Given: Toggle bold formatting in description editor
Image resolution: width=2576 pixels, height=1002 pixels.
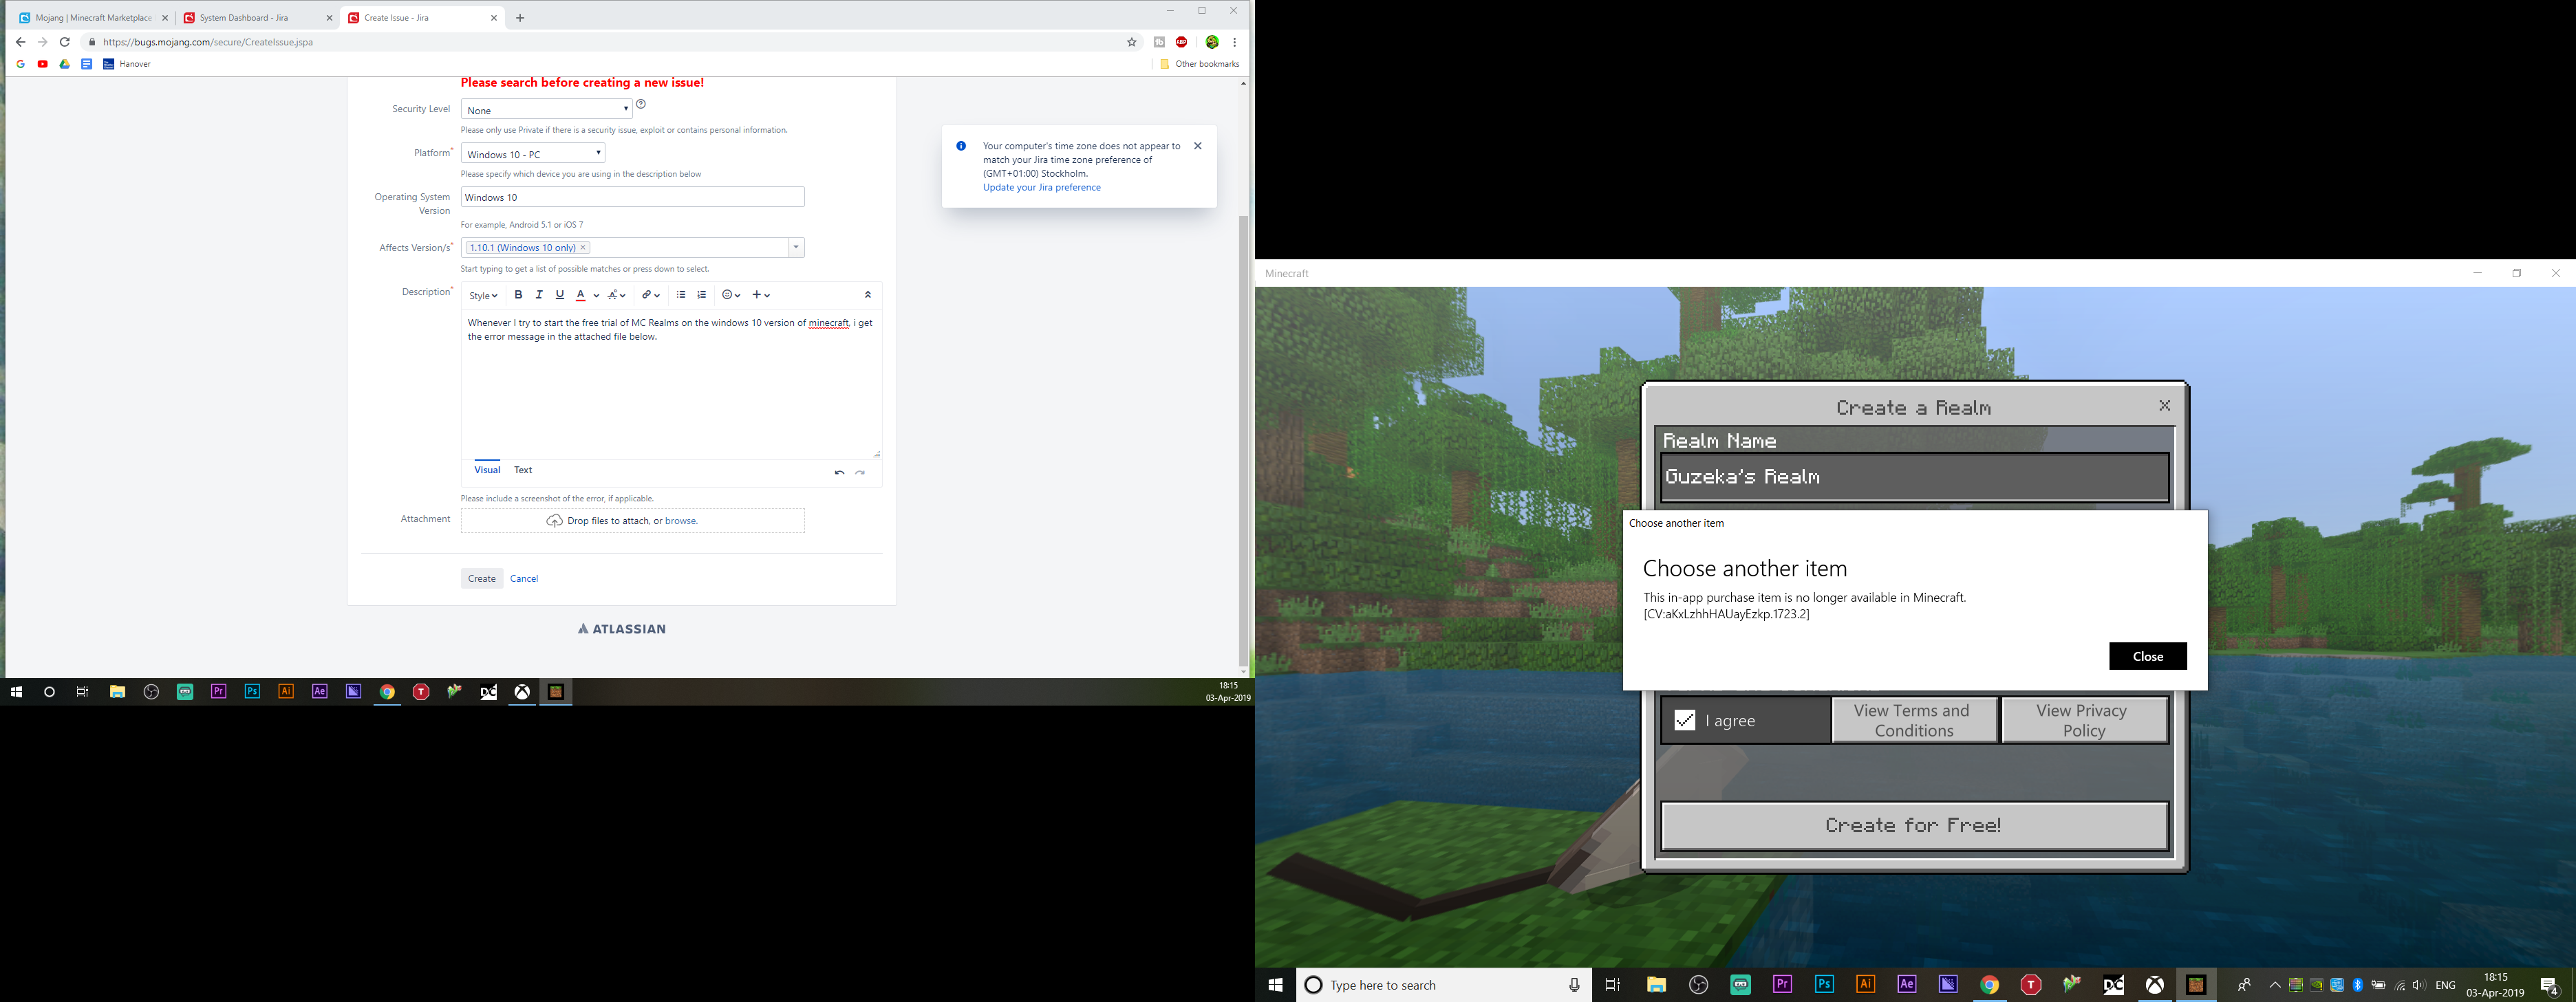Looking at the screenshot, I should [x=518, y=295].
